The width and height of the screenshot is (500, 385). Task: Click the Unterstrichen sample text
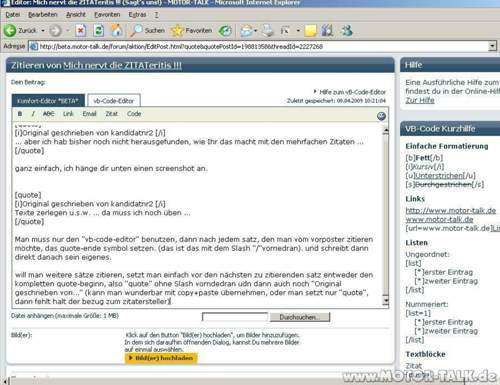coord(439,175)
